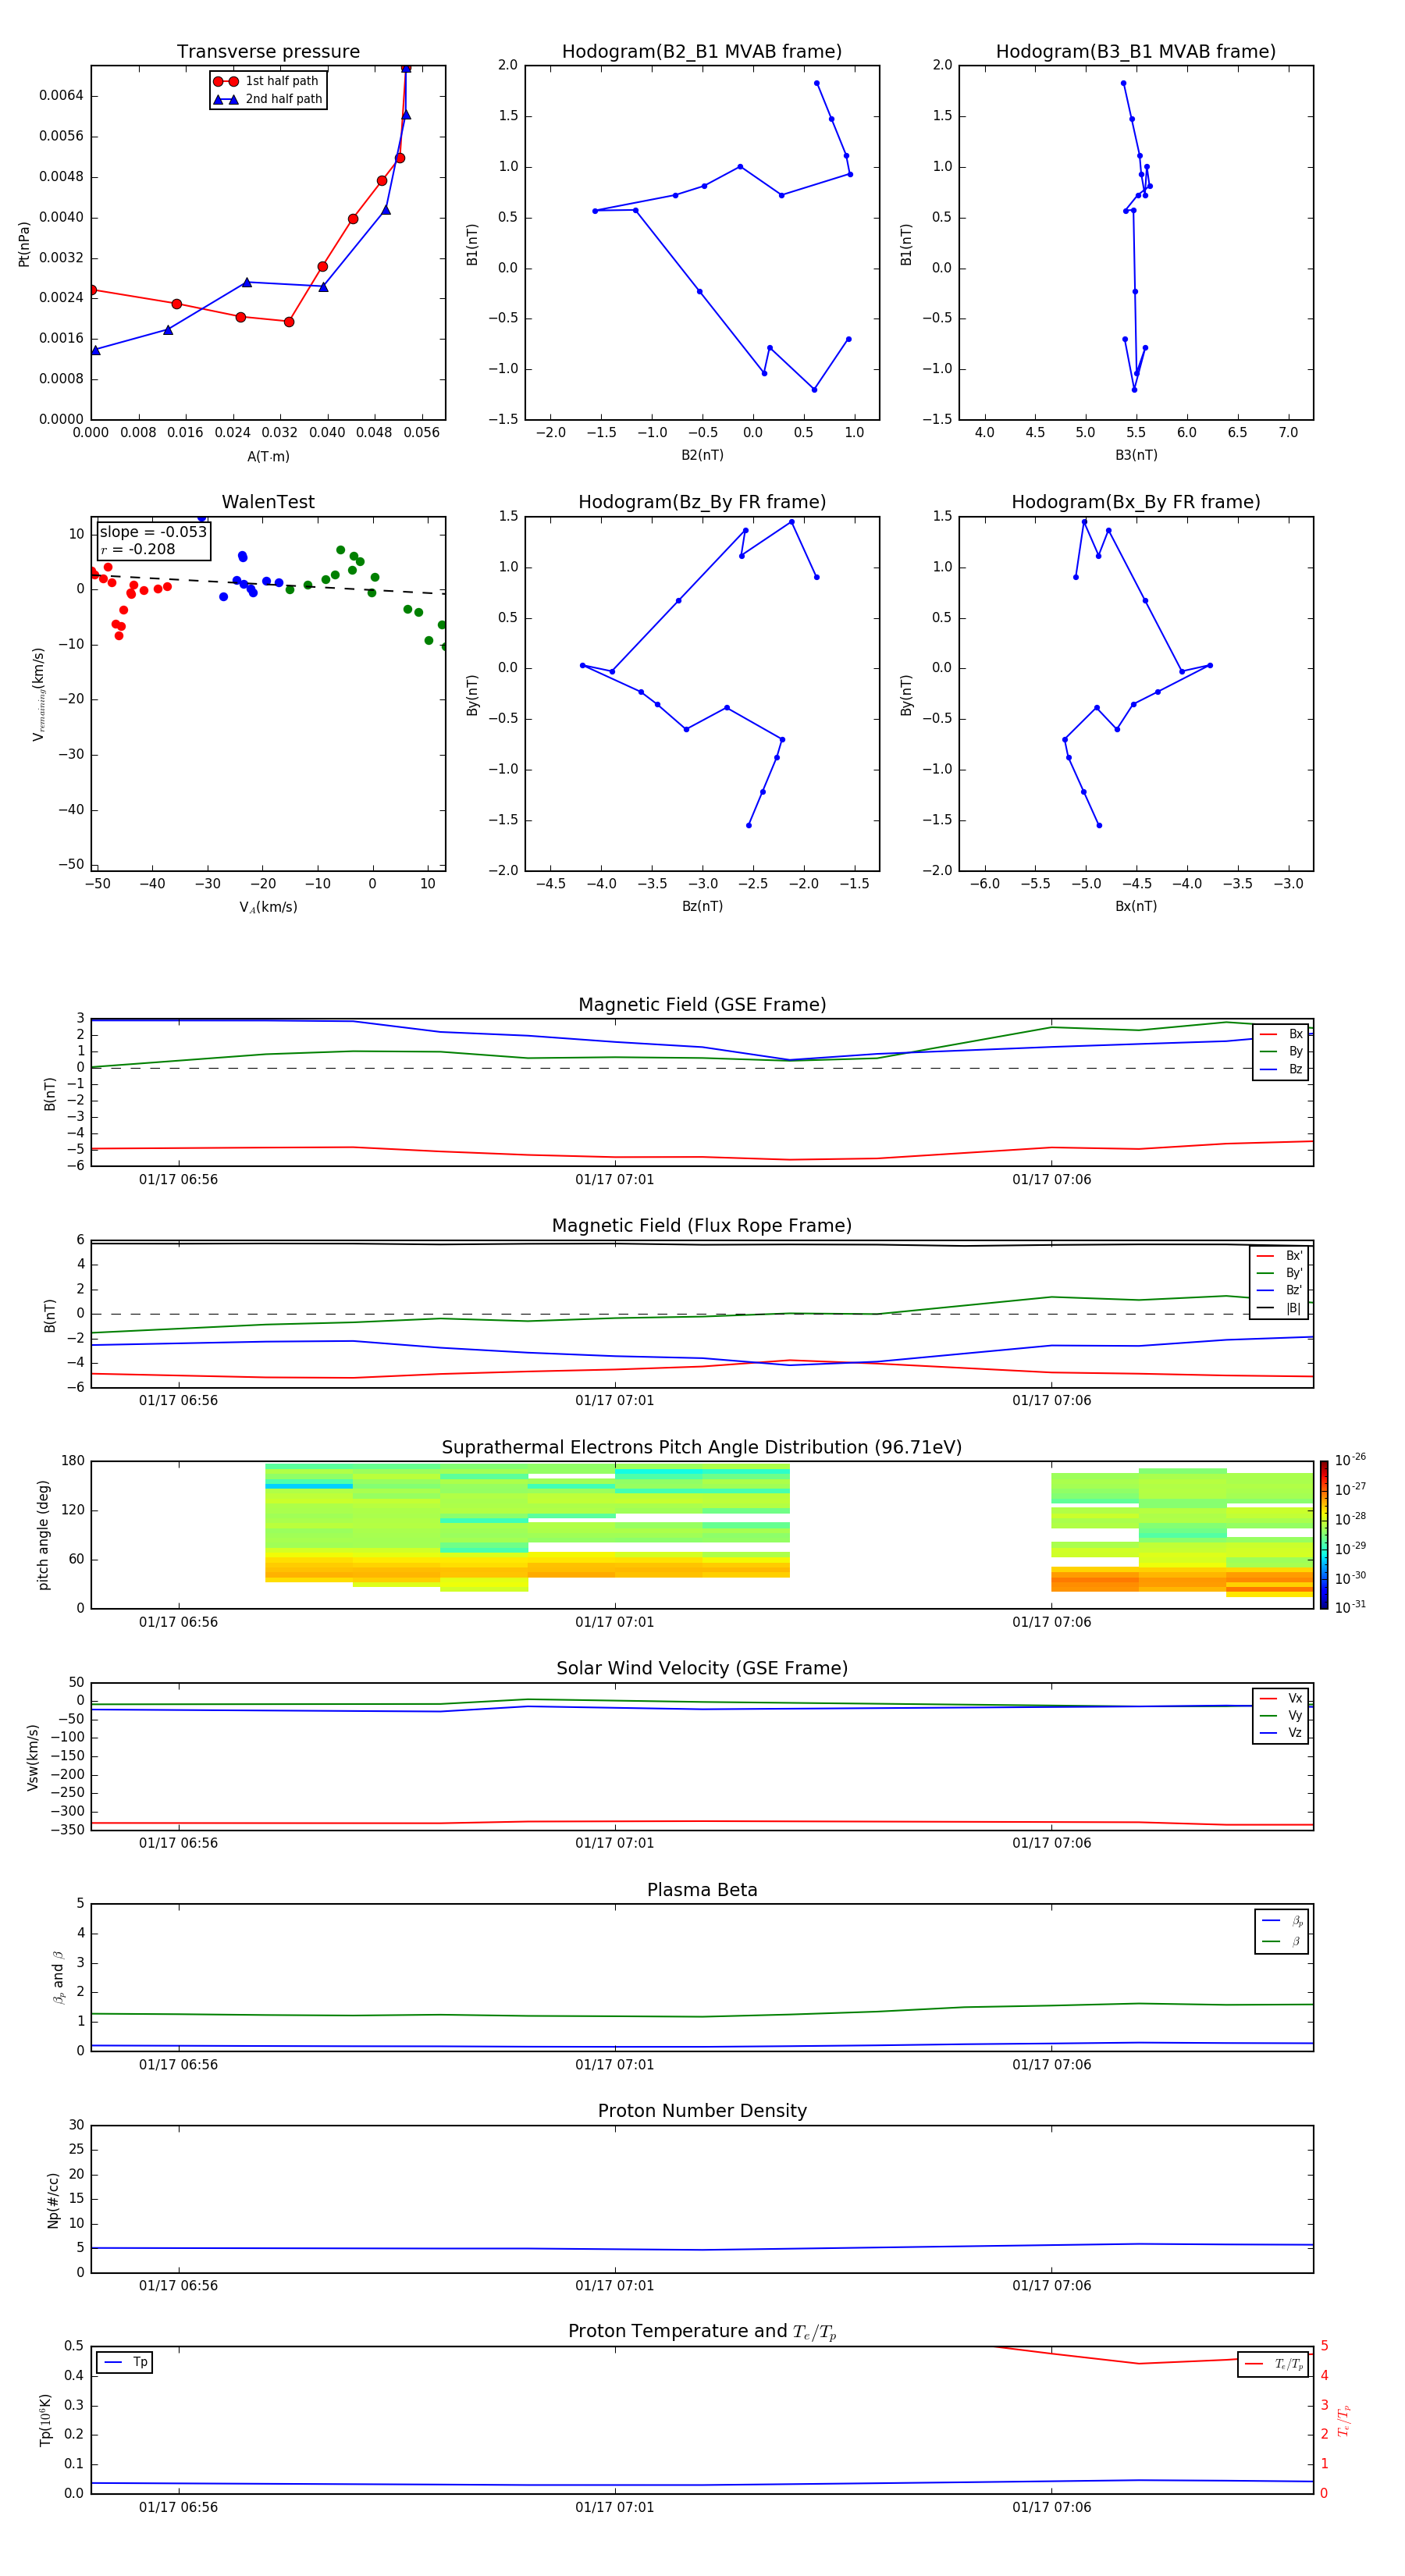Click the pitch angle flux color bar

(x=1323, y=1535)
